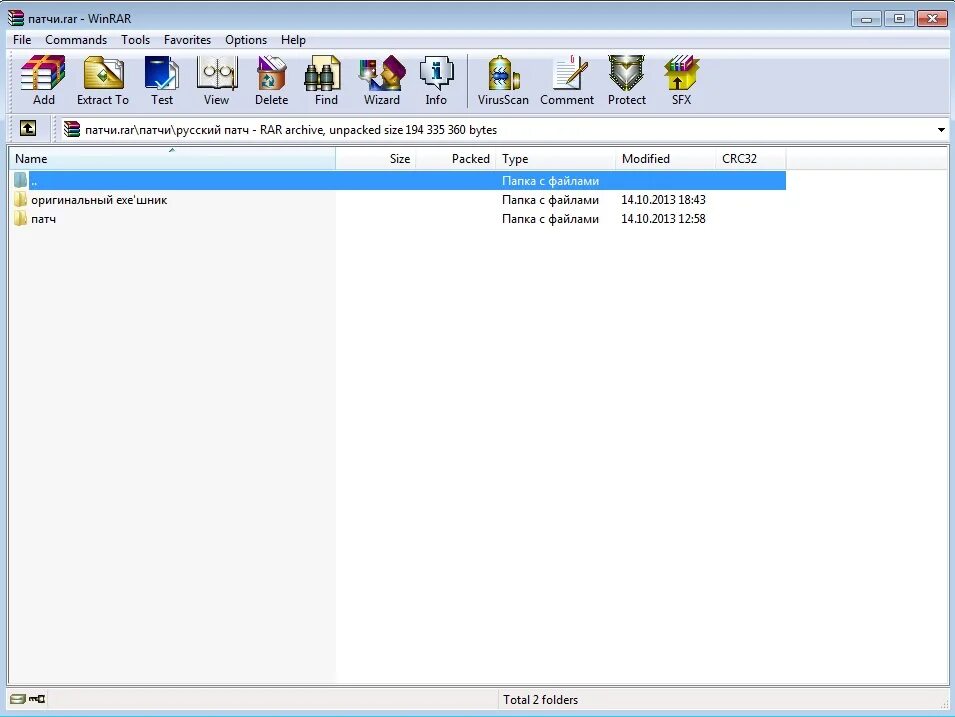Image resolution: width=955 pixels, height=717 pixels.
Task: Click the parent ".." folder icon
Action: click(x=20, y=180)
